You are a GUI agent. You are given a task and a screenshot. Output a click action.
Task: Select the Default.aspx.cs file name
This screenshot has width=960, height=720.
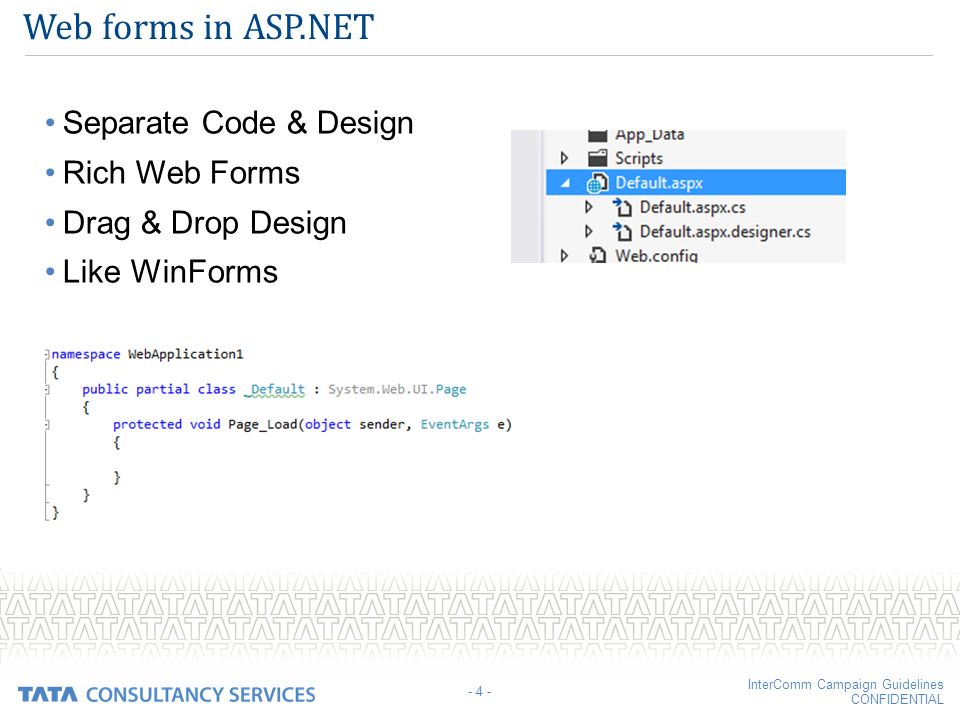[692, 208]
